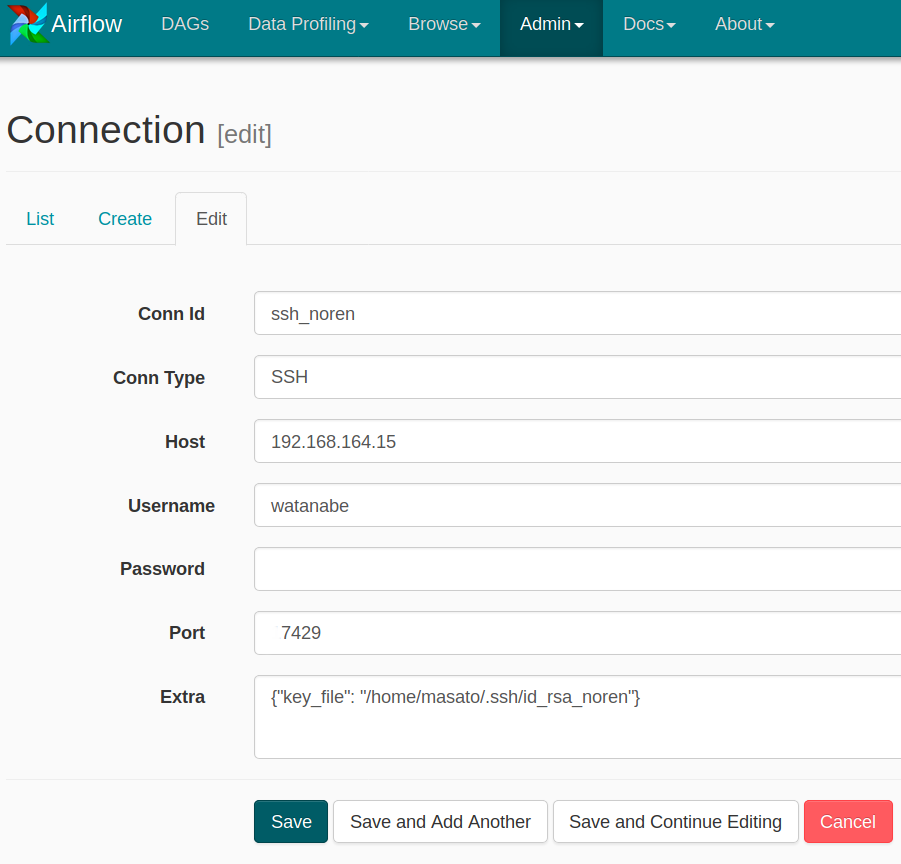The image size is (901, 864).
Task: Switch to the Create tab
Action: (x=124, y=218)
